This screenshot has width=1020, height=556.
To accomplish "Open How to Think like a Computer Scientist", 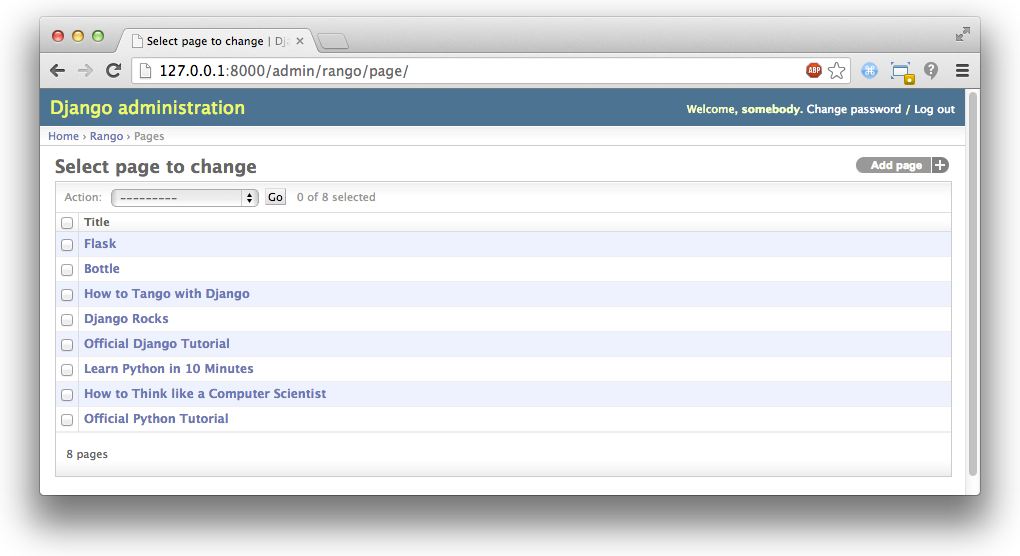I will pos(205,393).
